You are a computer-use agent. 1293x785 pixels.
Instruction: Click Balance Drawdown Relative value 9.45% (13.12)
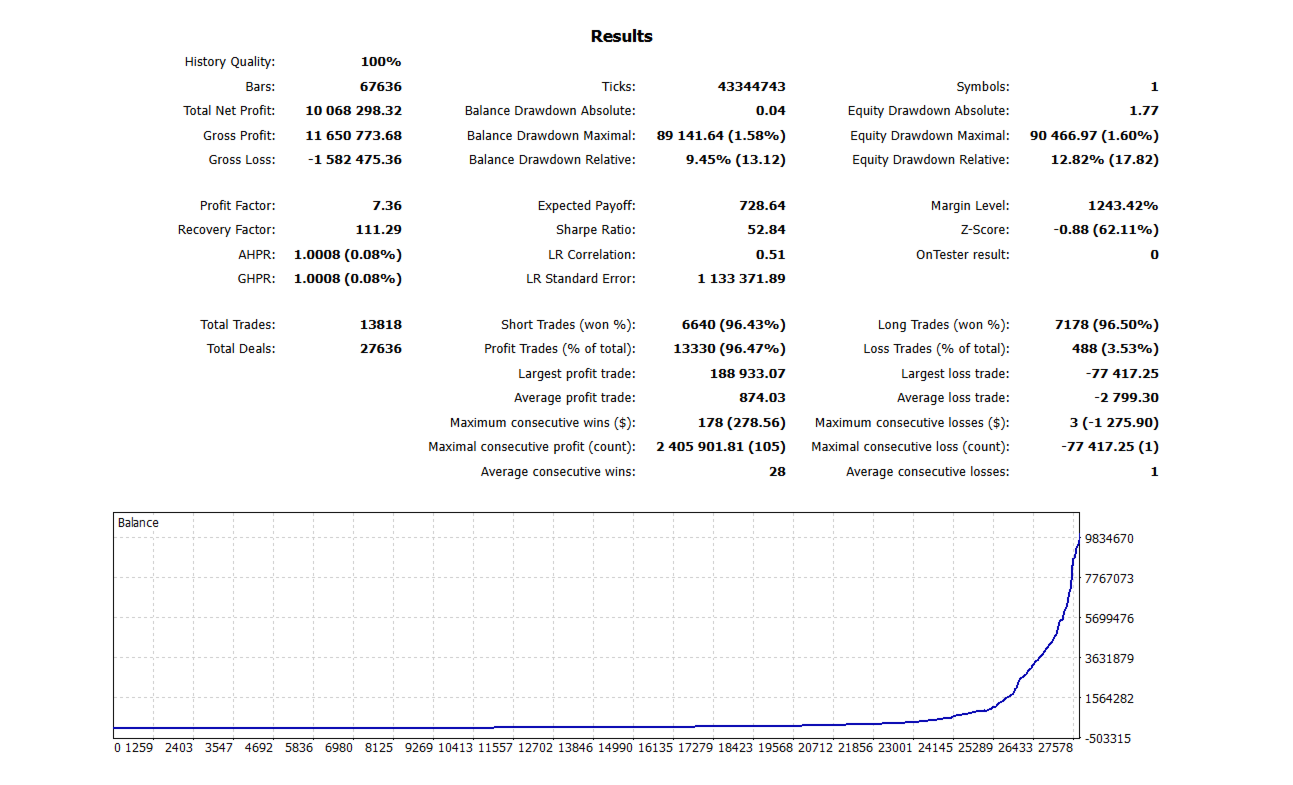[736, 160]
